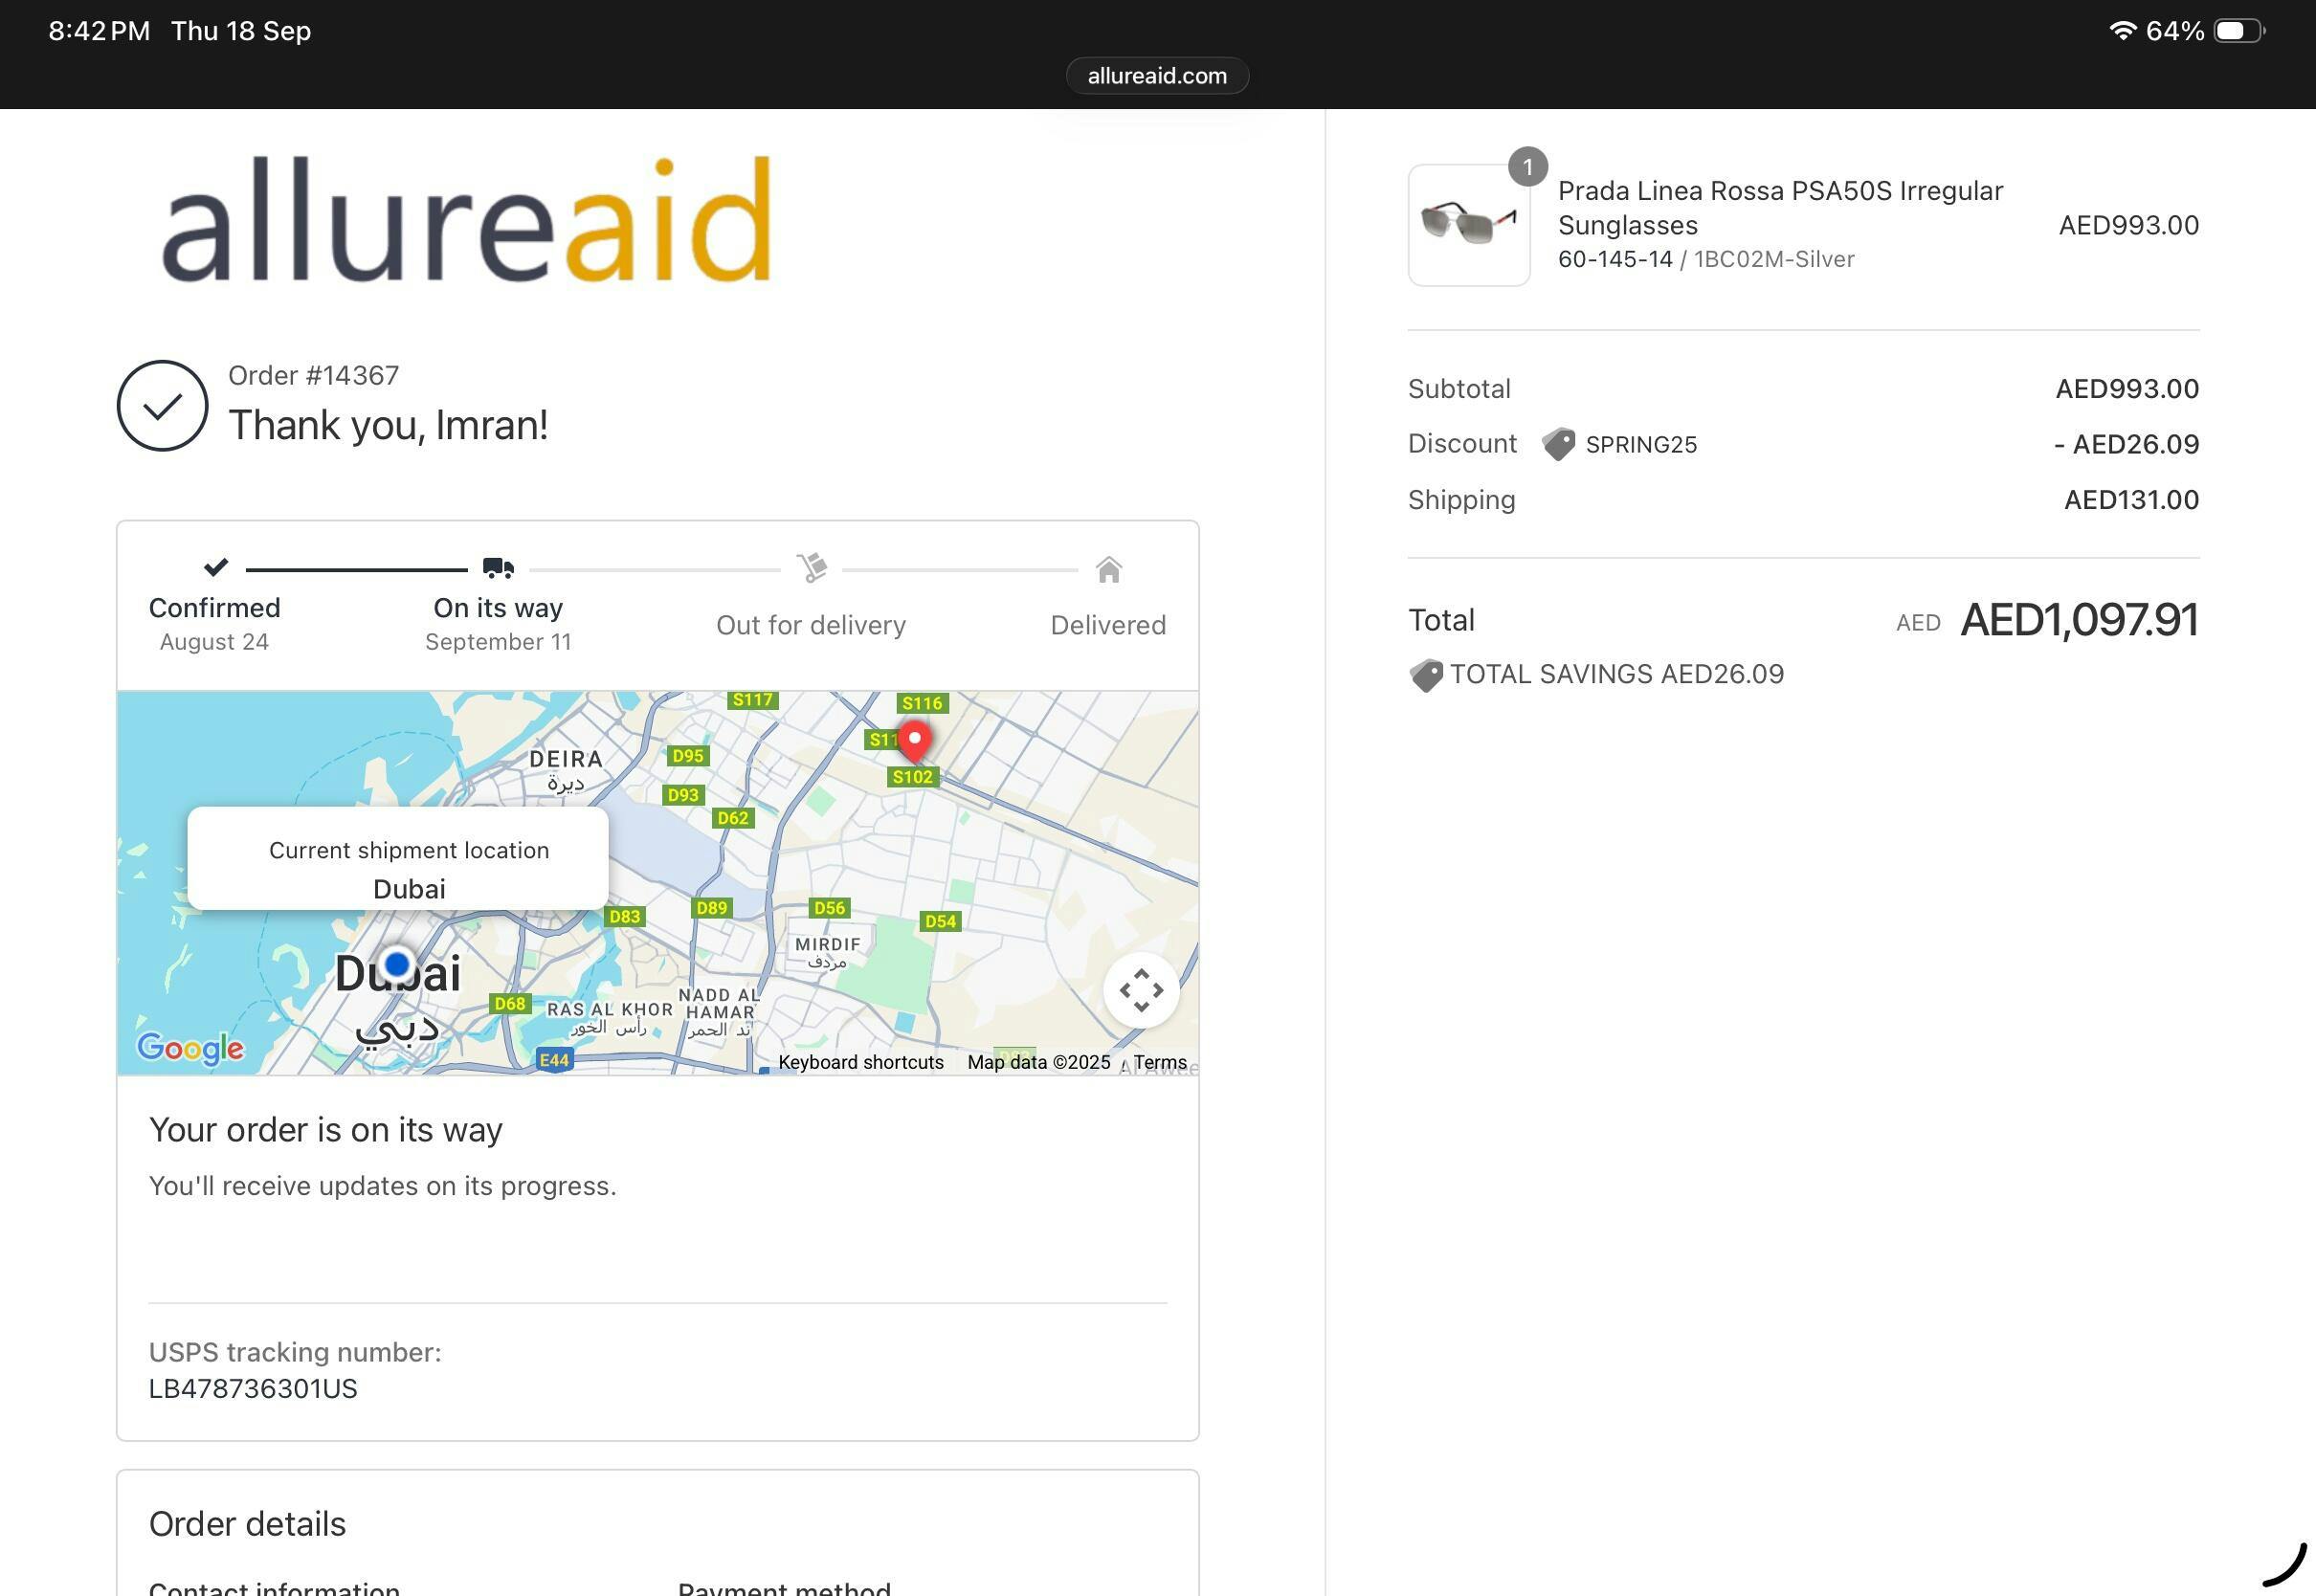Open map Keyboard shortcuts
Image resolution: width=2316 pixels, height=1596 pixels.
[860, 1062]
